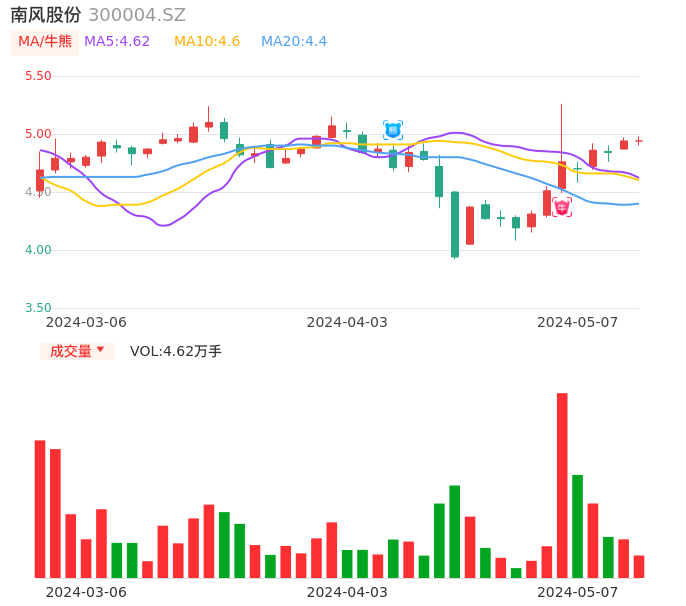Click the VOL:4.62万手 volume label
This screenshot has width=686, height=606.
point(176,351)
